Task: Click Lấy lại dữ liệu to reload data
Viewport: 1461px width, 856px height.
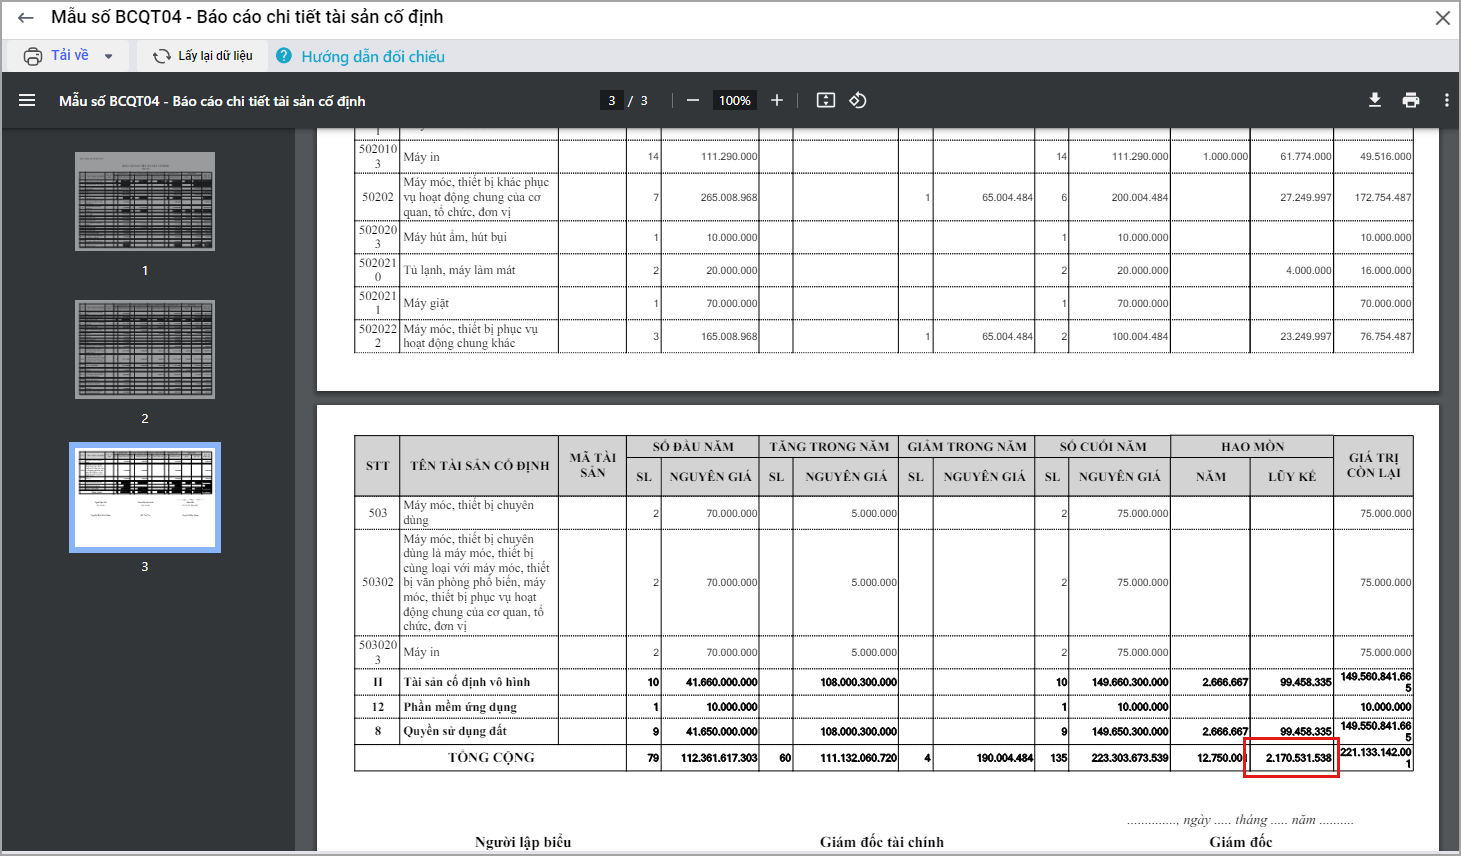Action: coord(215,56)
